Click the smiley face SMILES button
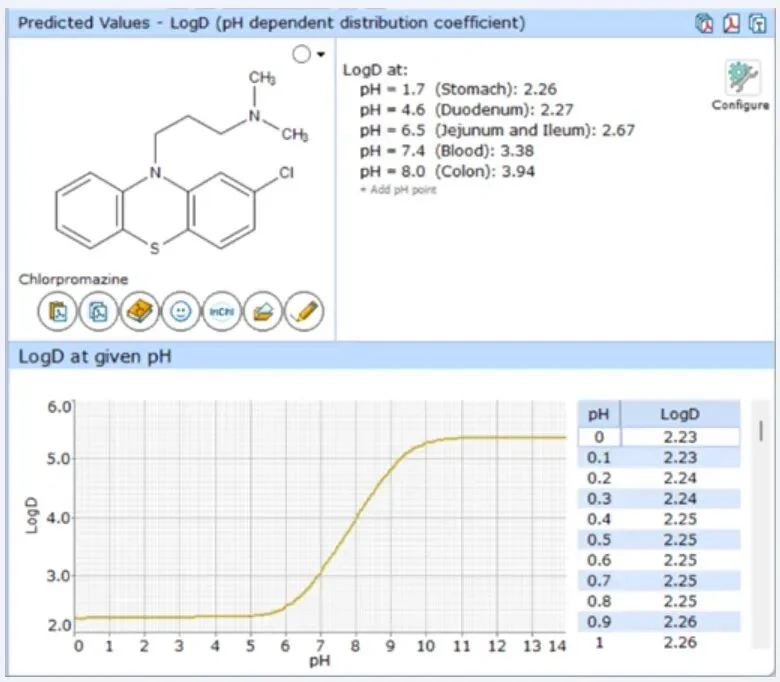This screenshot has width=780, height=682. point(180,311)
